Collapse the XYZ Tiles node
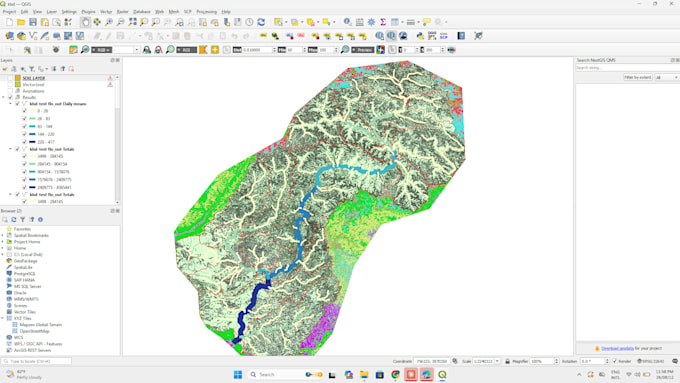 pyautogui.click(x=3, y=318)
